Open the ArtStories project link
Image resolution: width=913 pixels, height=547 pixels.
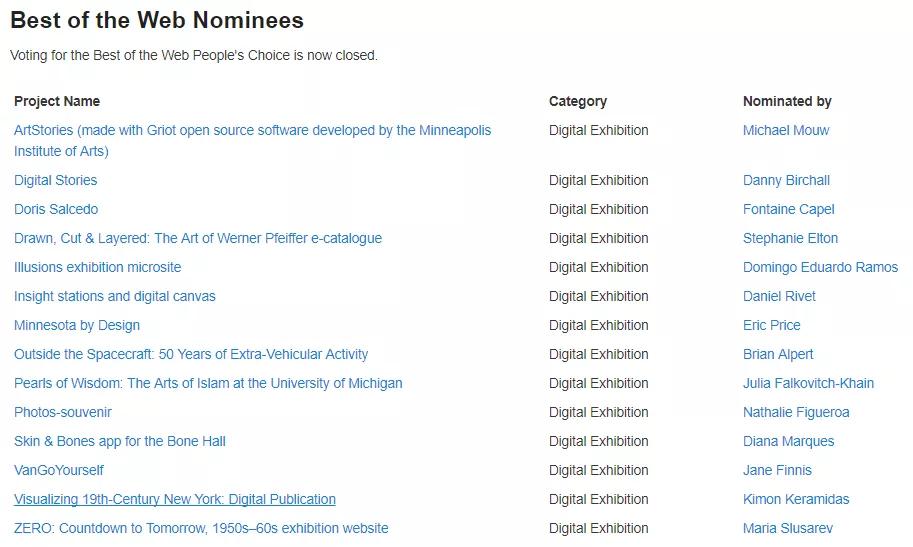click(x=252, y=131)
